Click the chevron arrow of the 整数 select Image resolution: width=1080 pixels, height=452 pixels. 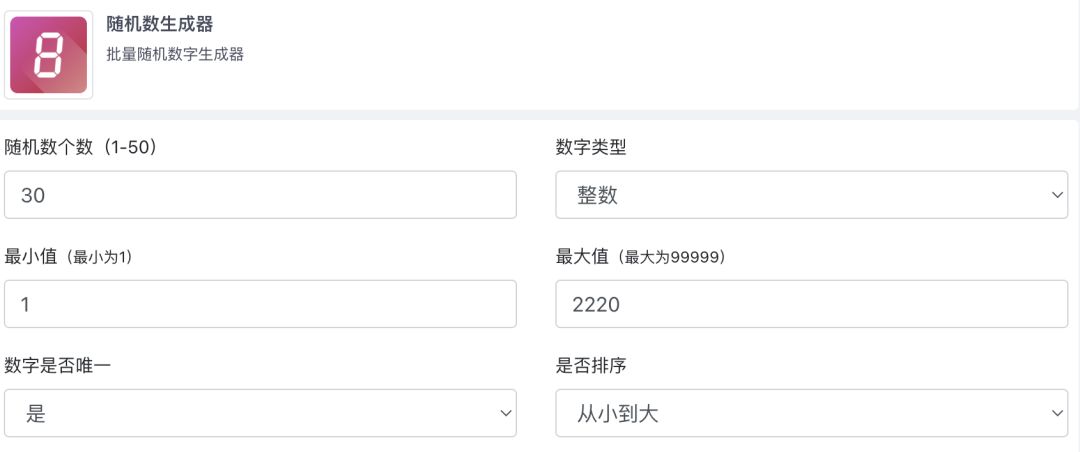1058,195
